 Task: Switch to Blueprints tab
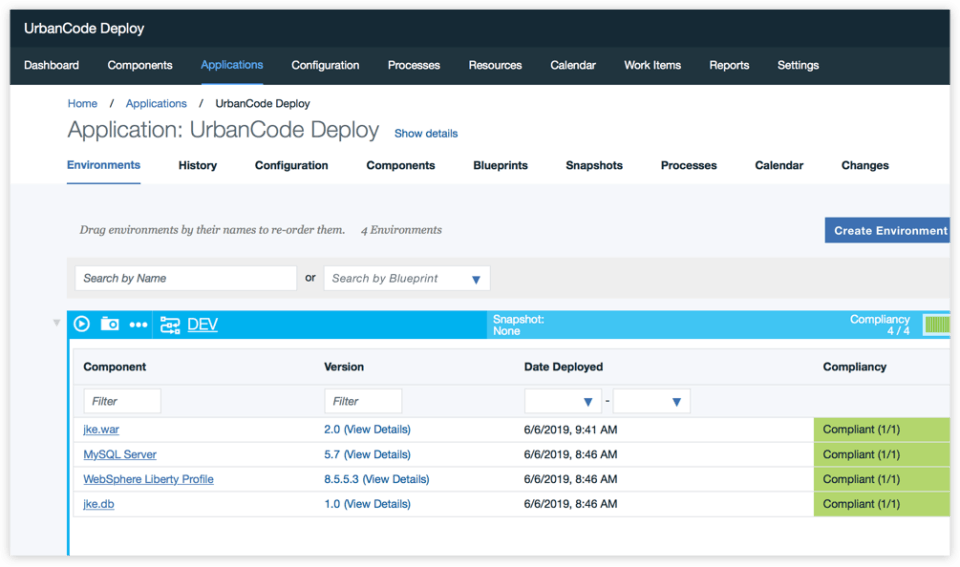[500, 165]
